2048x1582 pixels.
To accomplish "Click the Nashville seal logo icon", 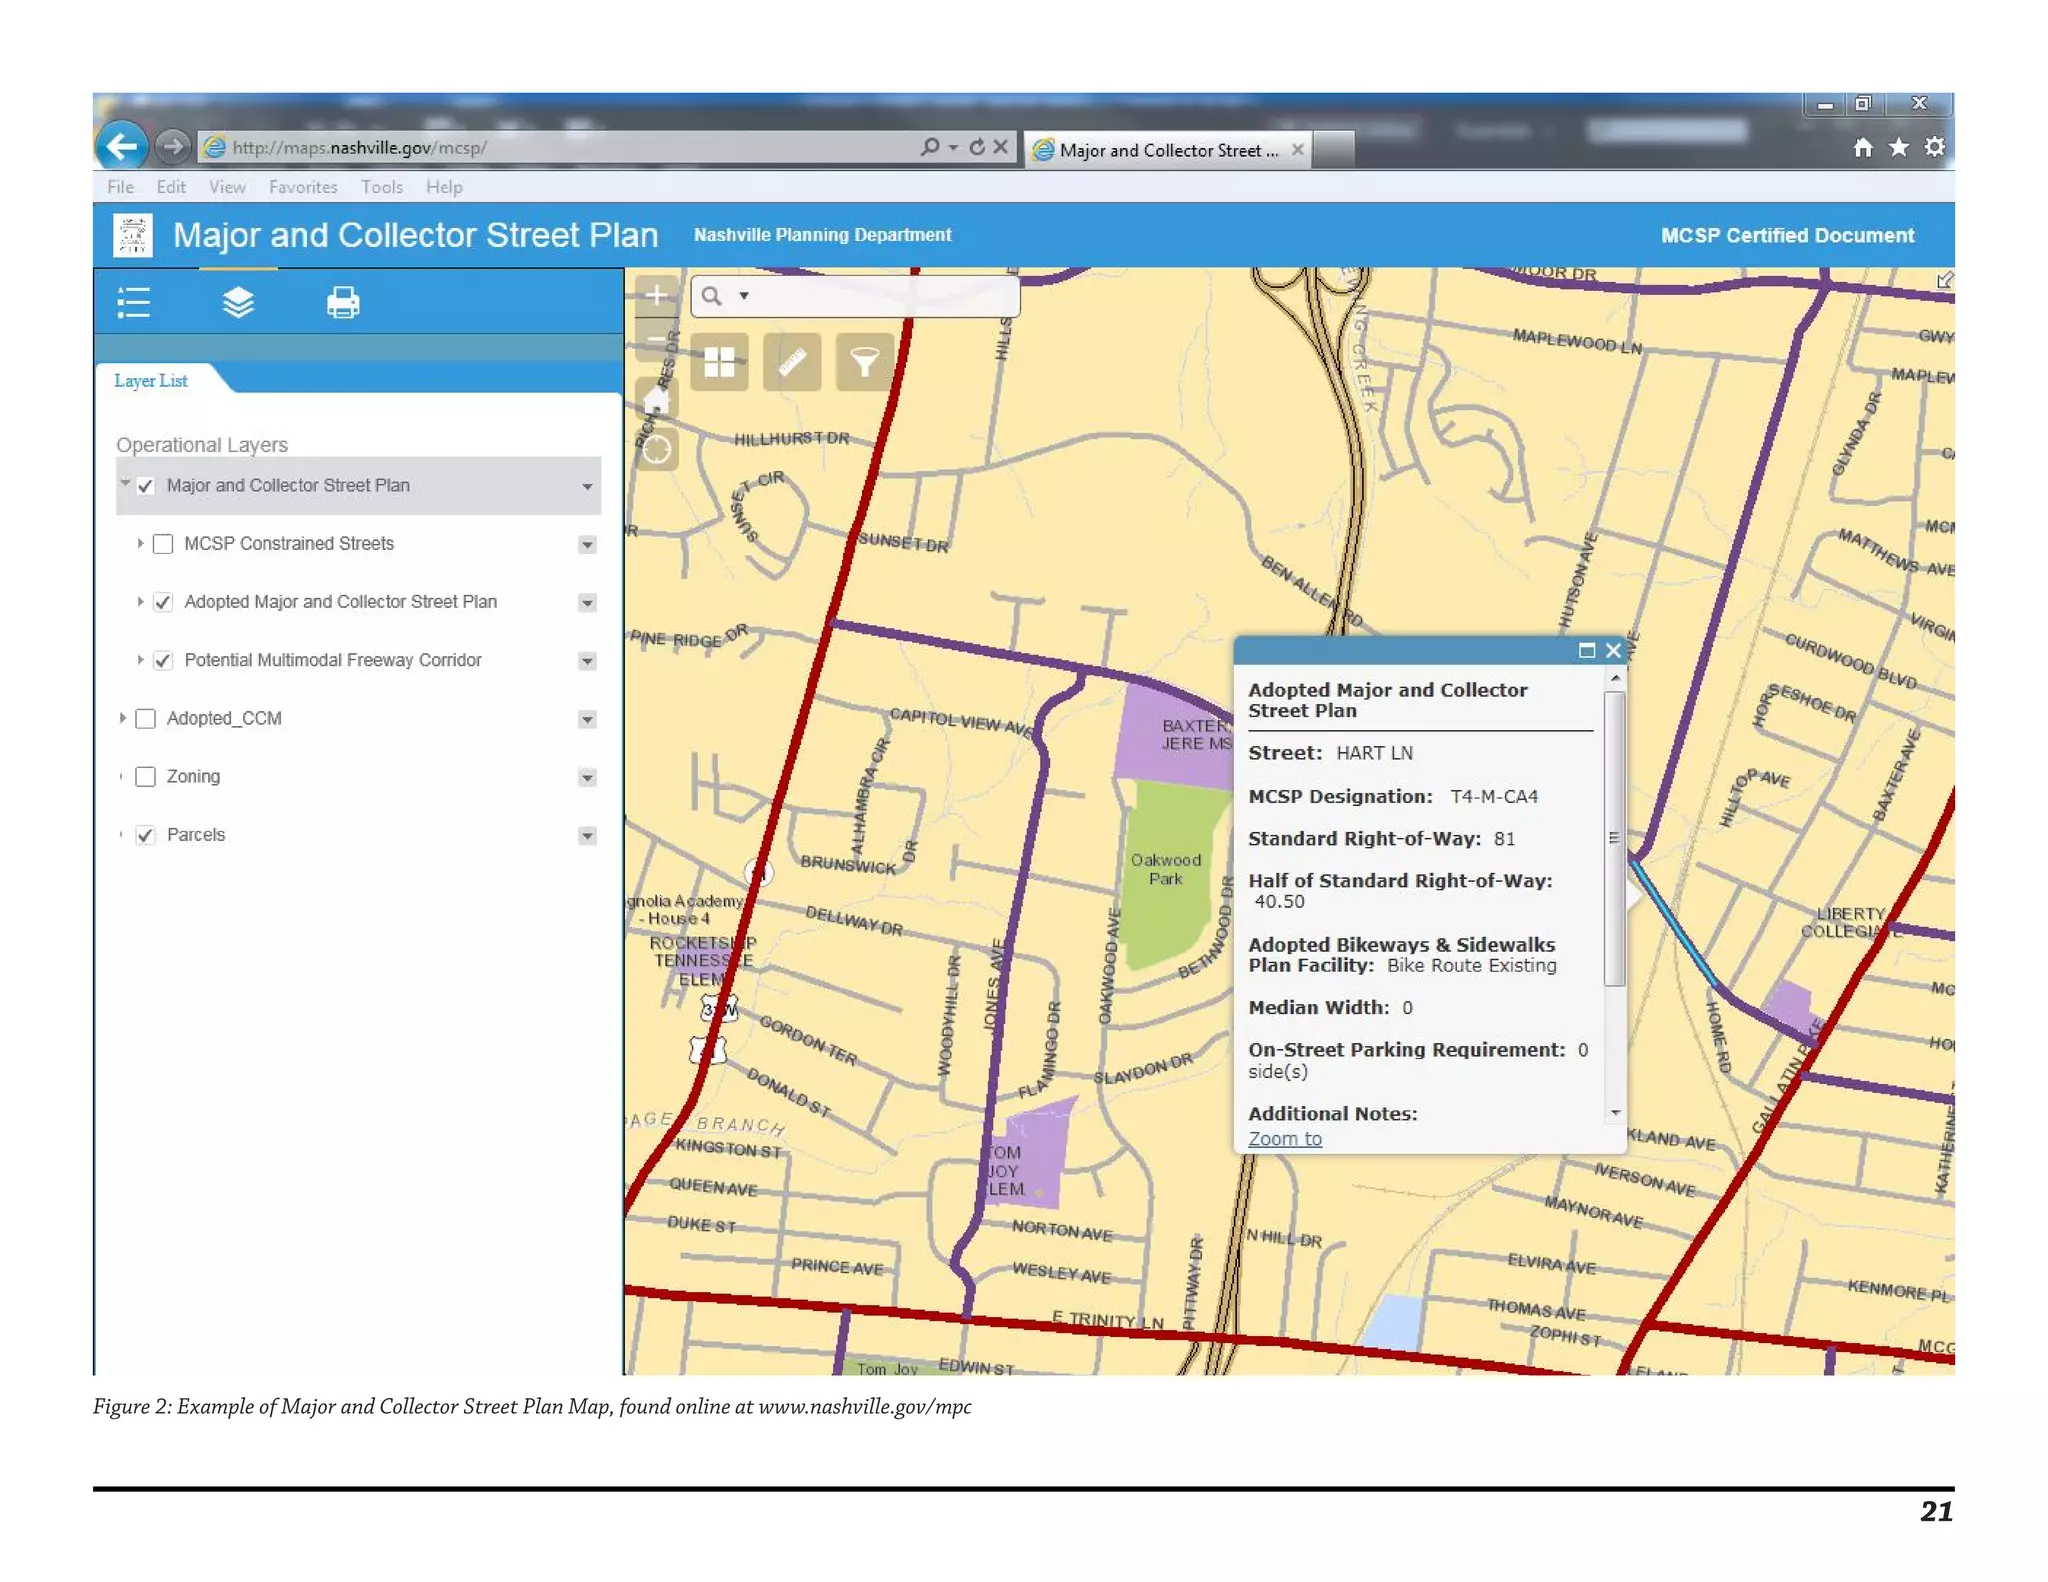I will pos(133,235).
